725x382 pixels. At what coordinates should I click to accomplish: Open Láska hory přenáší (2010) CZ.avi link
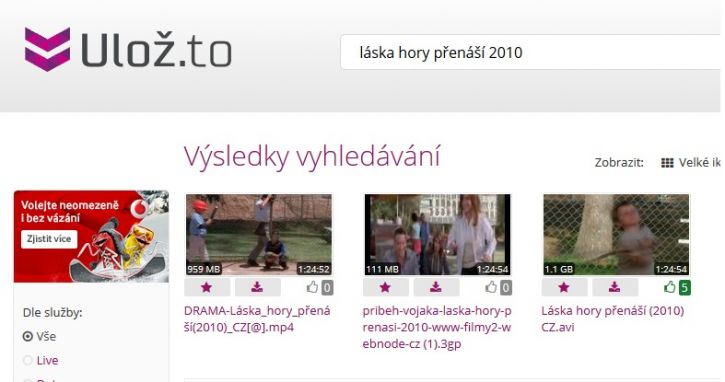[x=613, y=319]
